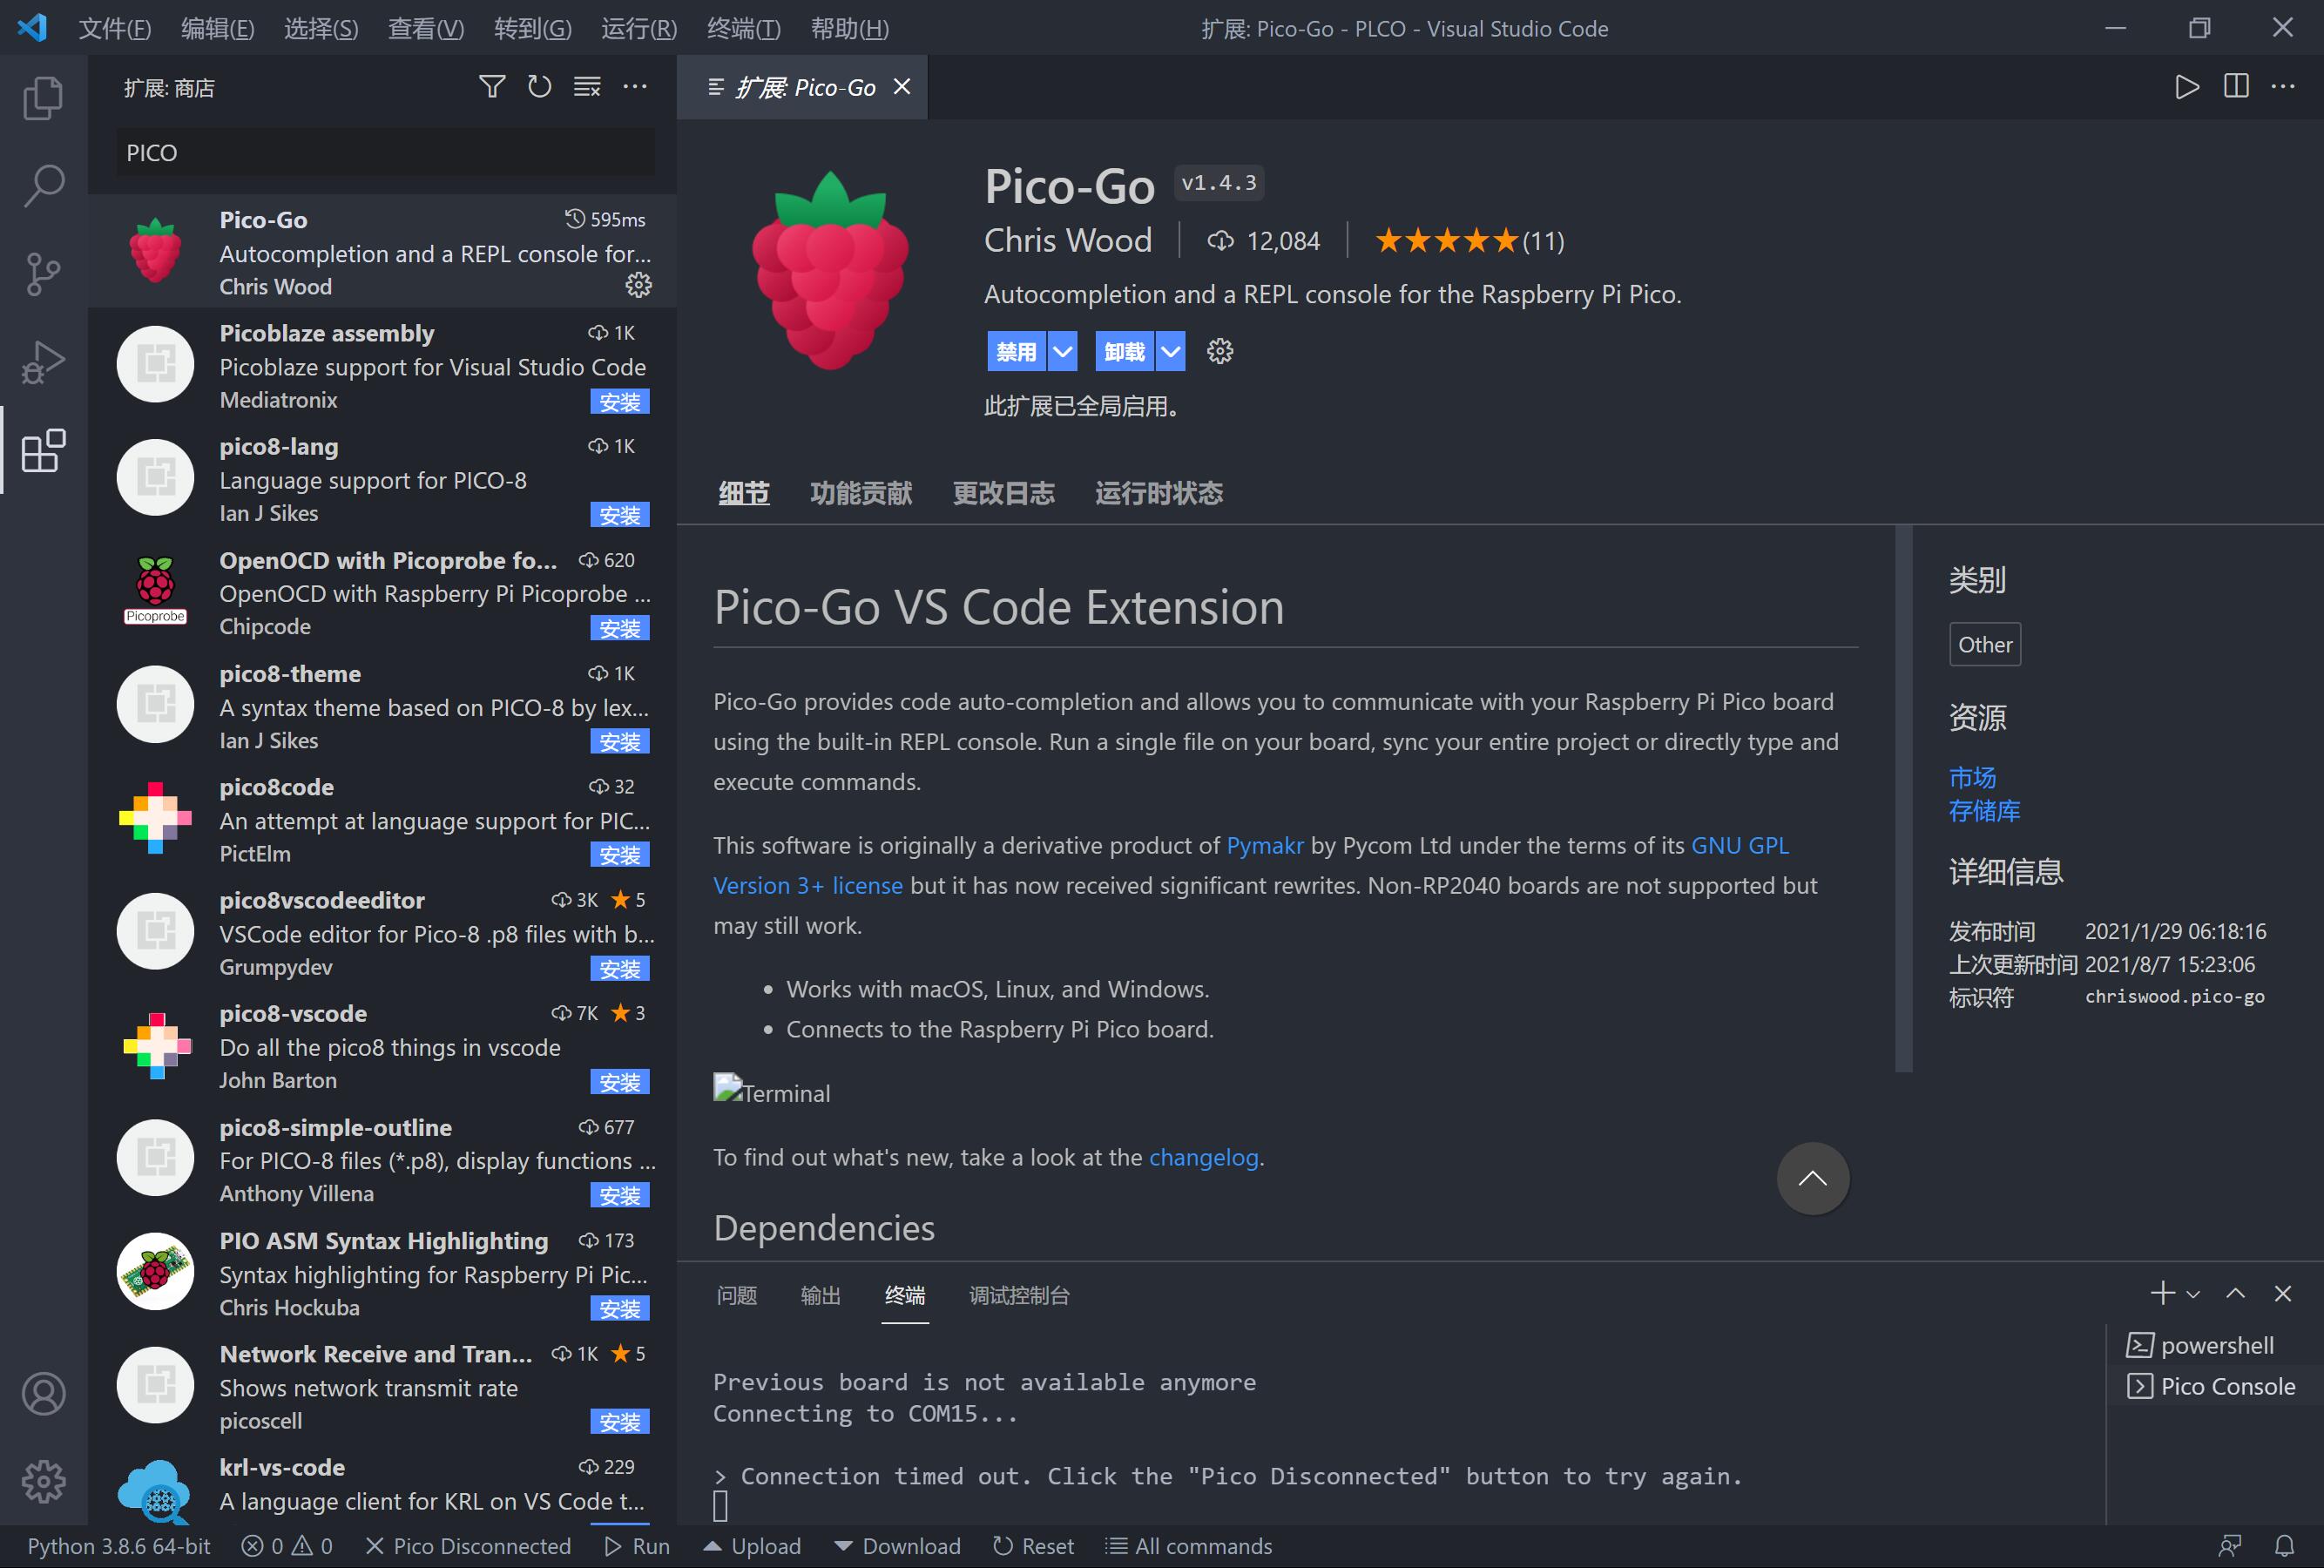Screen dimensions: 2324x1568
Task: Close the terminal panel
Action: tap(2282, 1293)
